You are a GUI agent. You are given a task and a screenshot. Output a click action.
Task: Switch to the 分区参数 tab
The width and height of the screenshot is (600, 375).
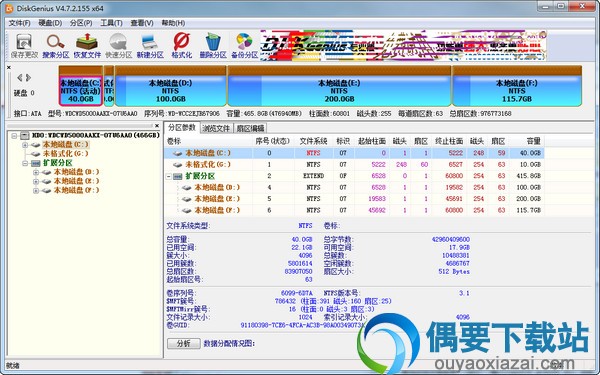(182, 128)
